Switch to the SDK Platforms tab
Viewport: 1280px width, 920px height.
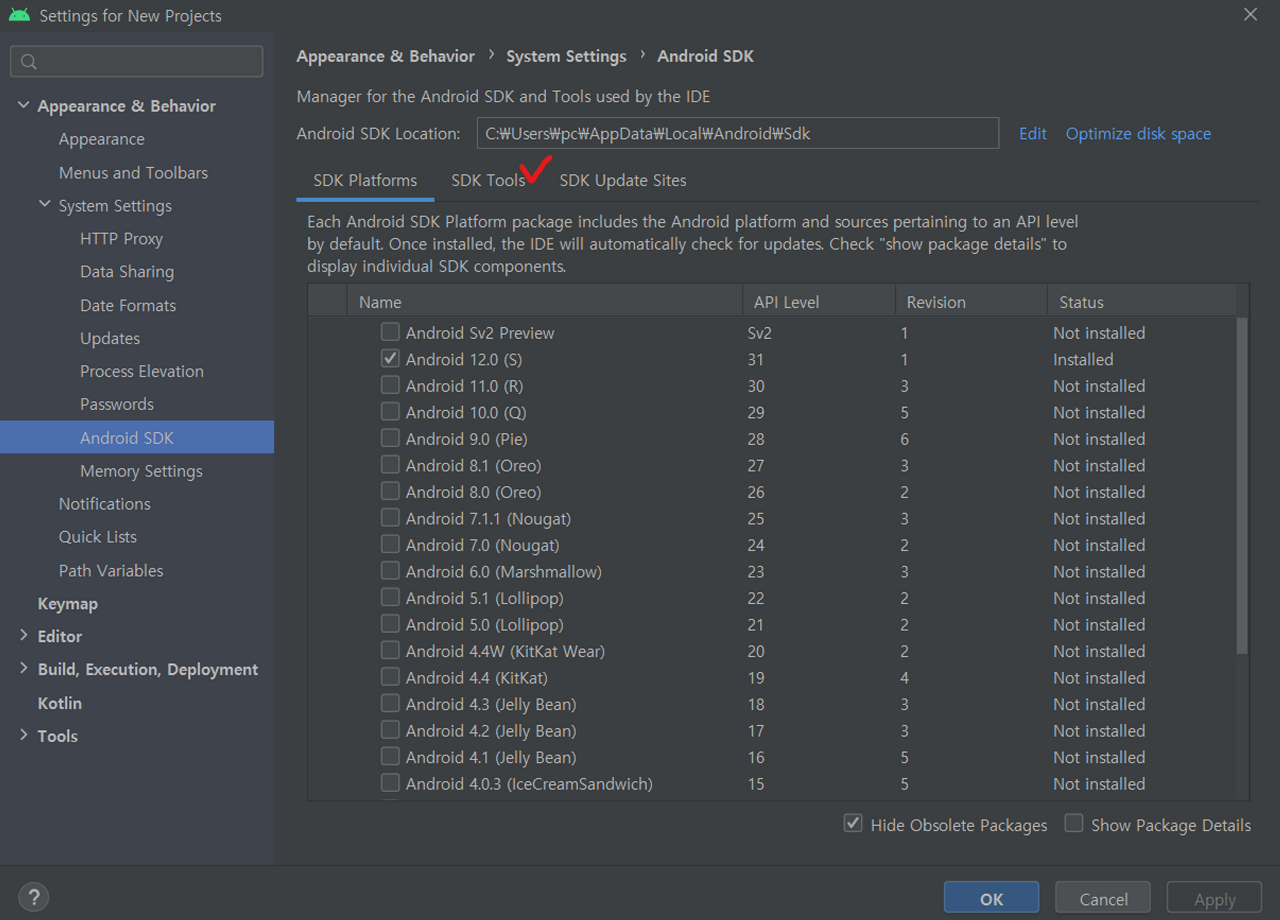pyautogui.click(x=365, y=181)
